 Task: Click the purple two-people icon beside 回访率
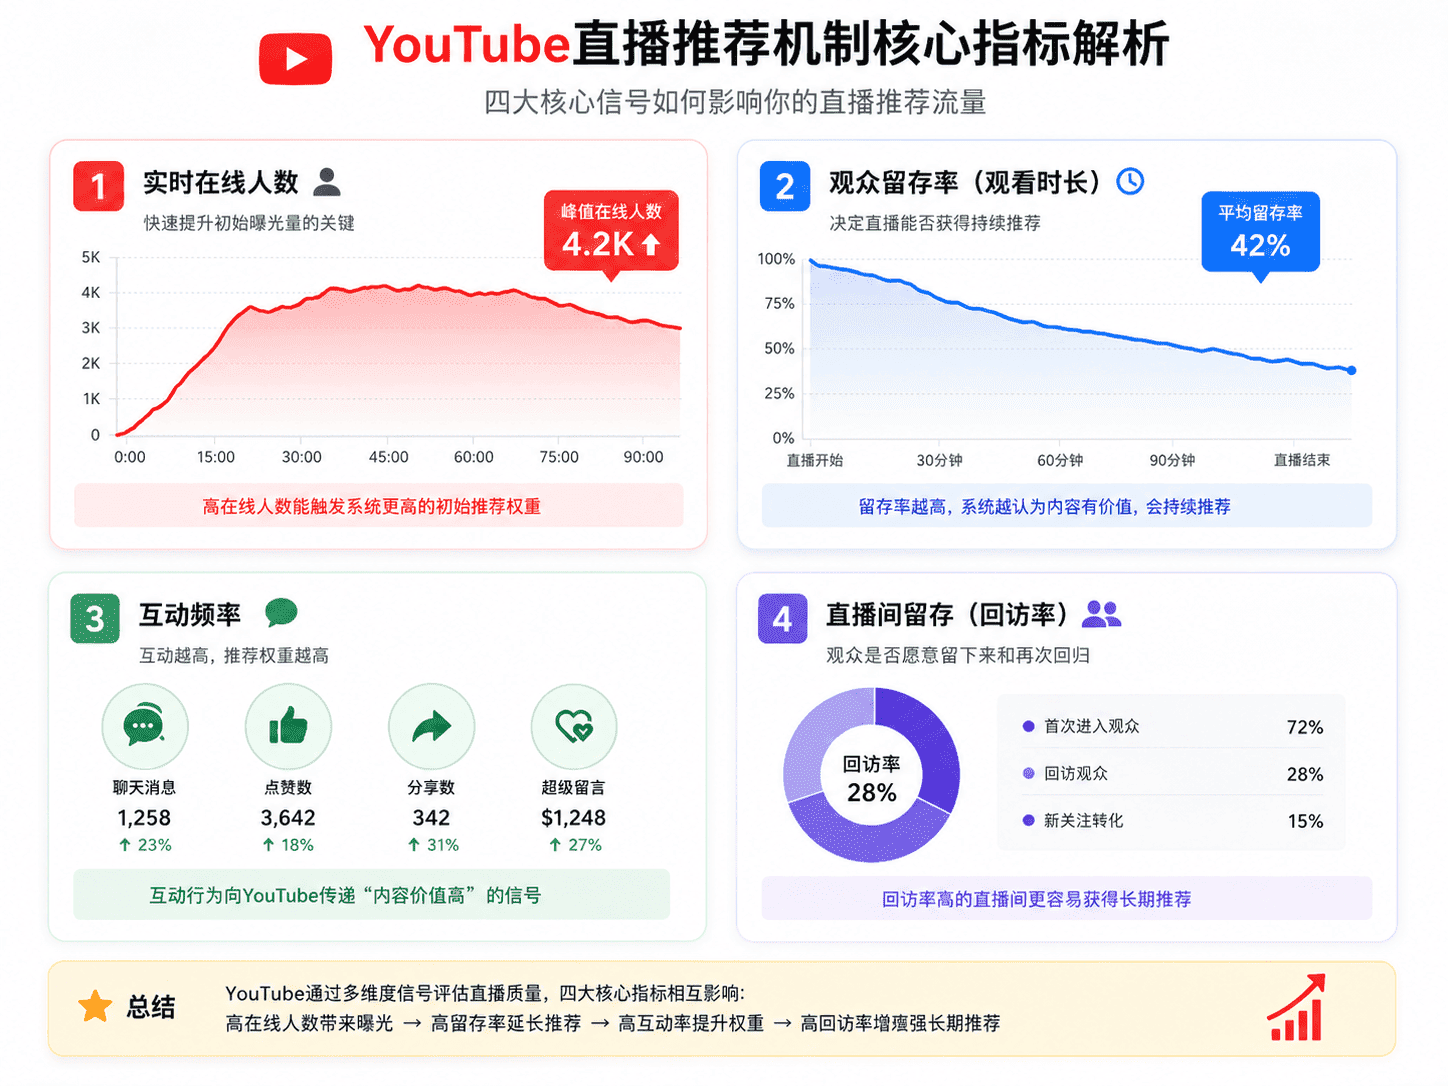click(x=1102, y=614)
